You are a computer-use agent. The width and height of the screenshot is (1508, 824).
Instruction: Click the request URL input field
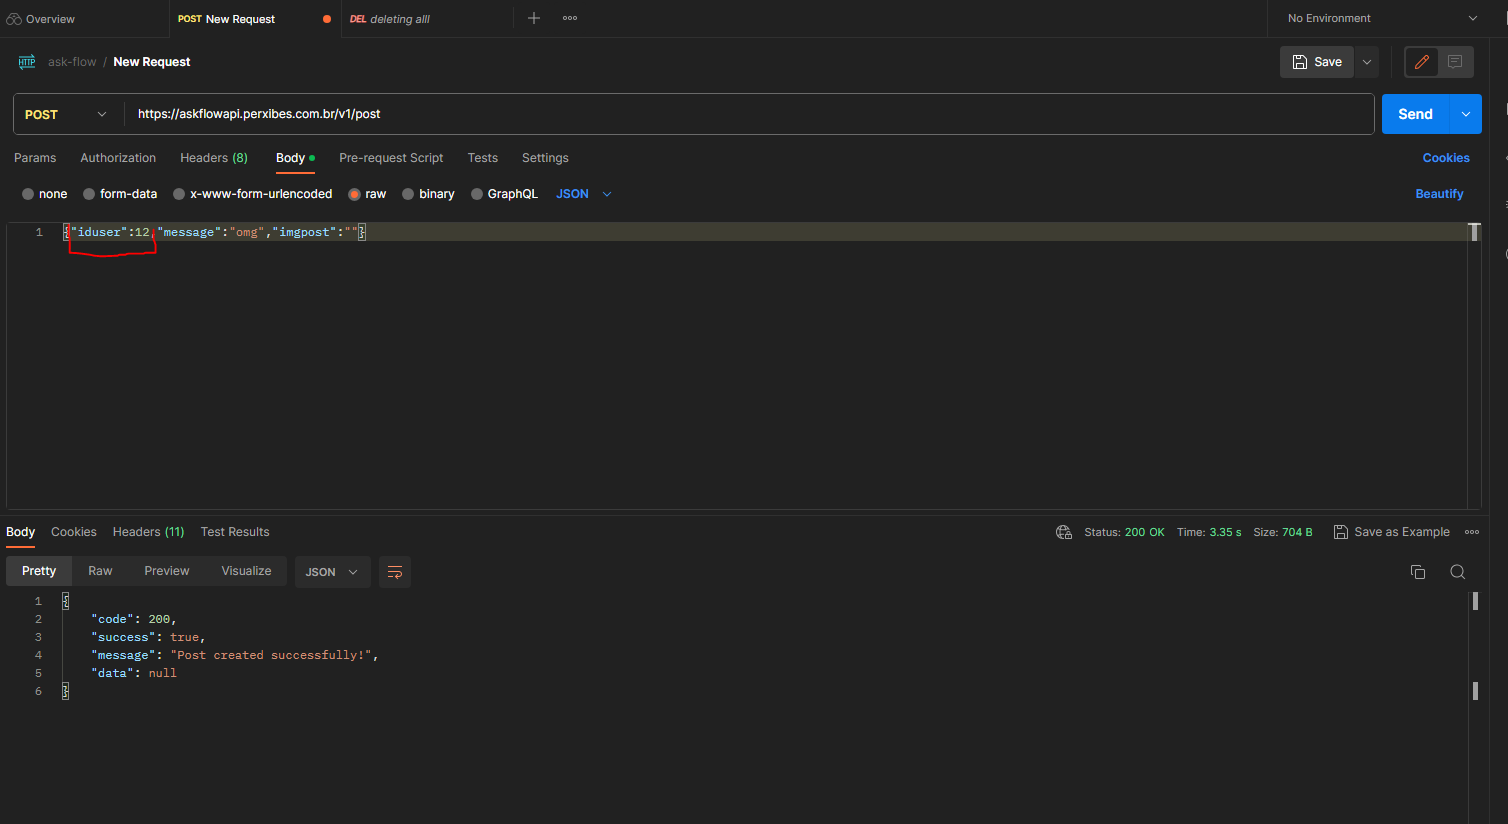pos(748,114)
